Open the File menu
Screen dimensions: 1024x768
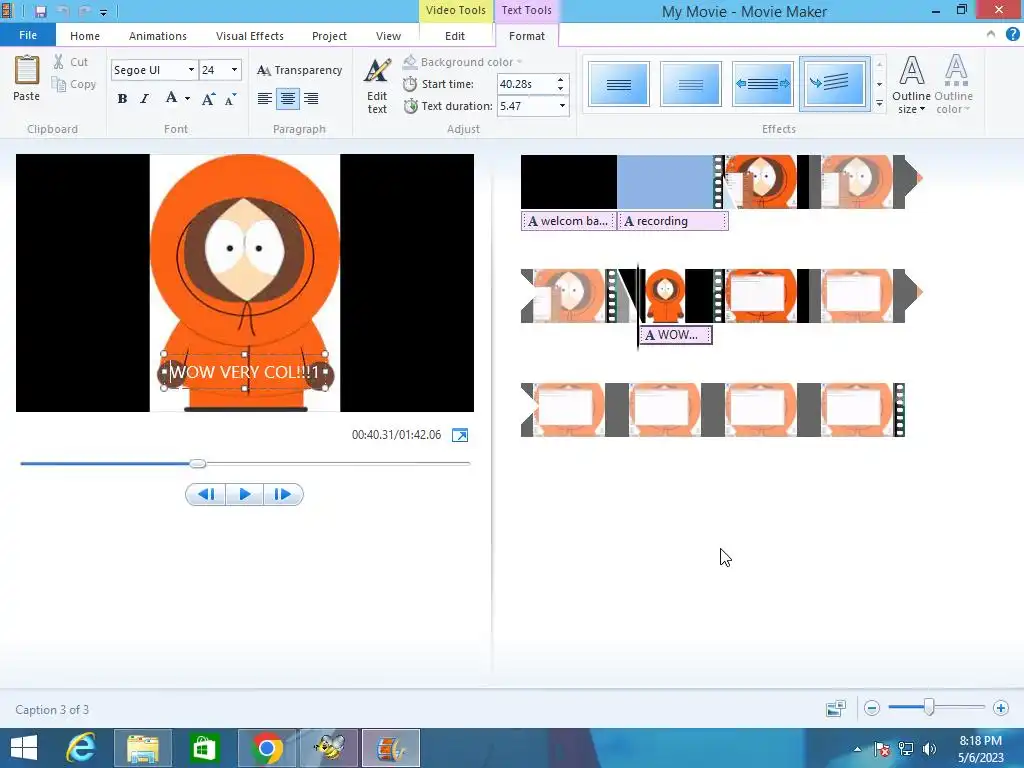(27, 35)
